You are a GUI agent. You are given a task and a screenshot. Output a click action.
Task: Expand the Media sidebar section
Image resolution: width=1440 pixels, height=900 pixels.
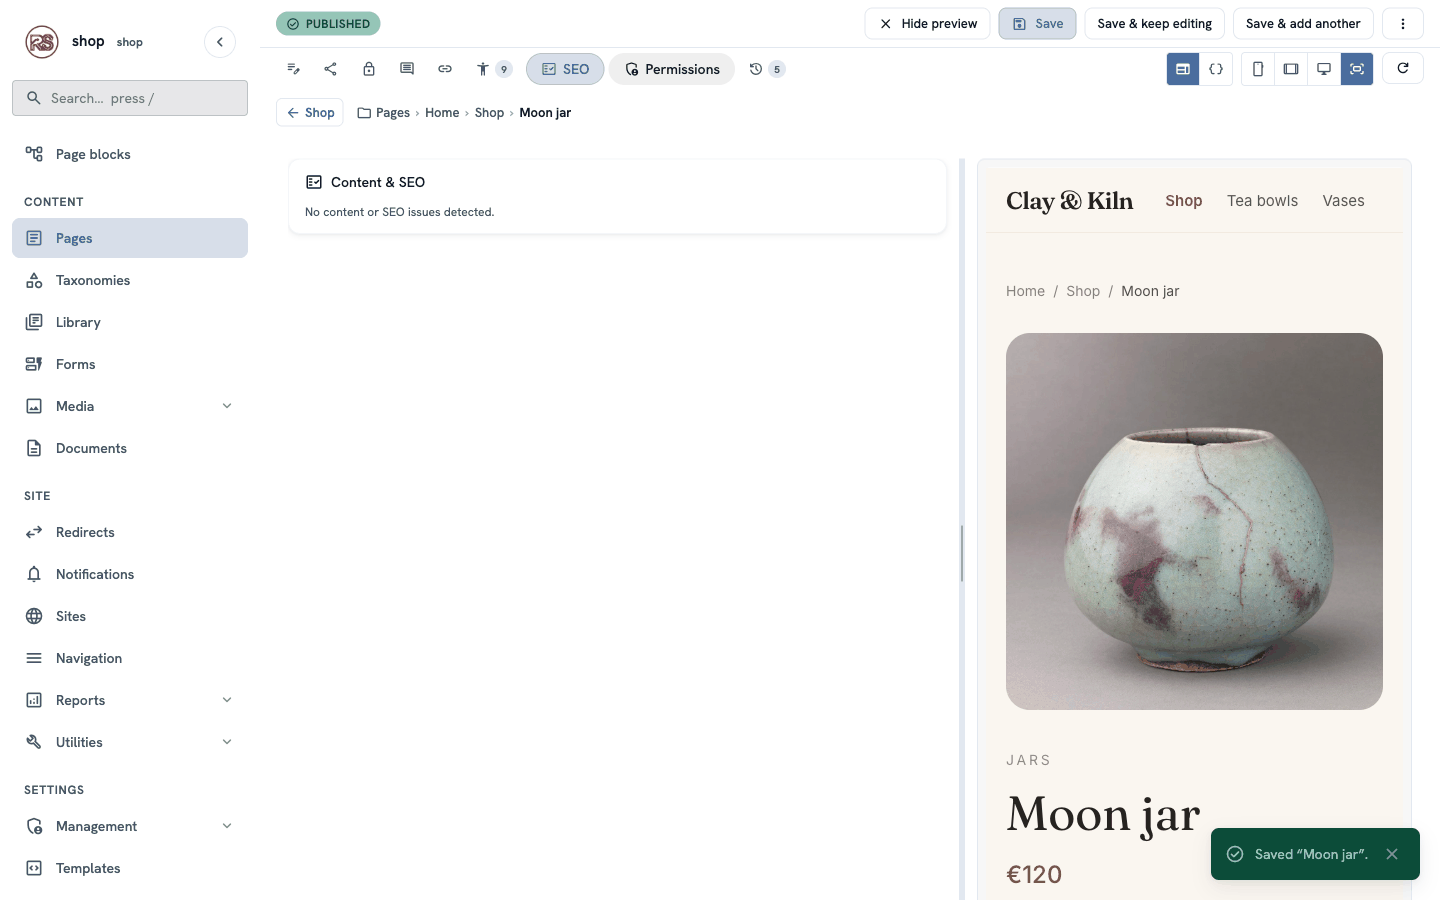pos(227,406)
